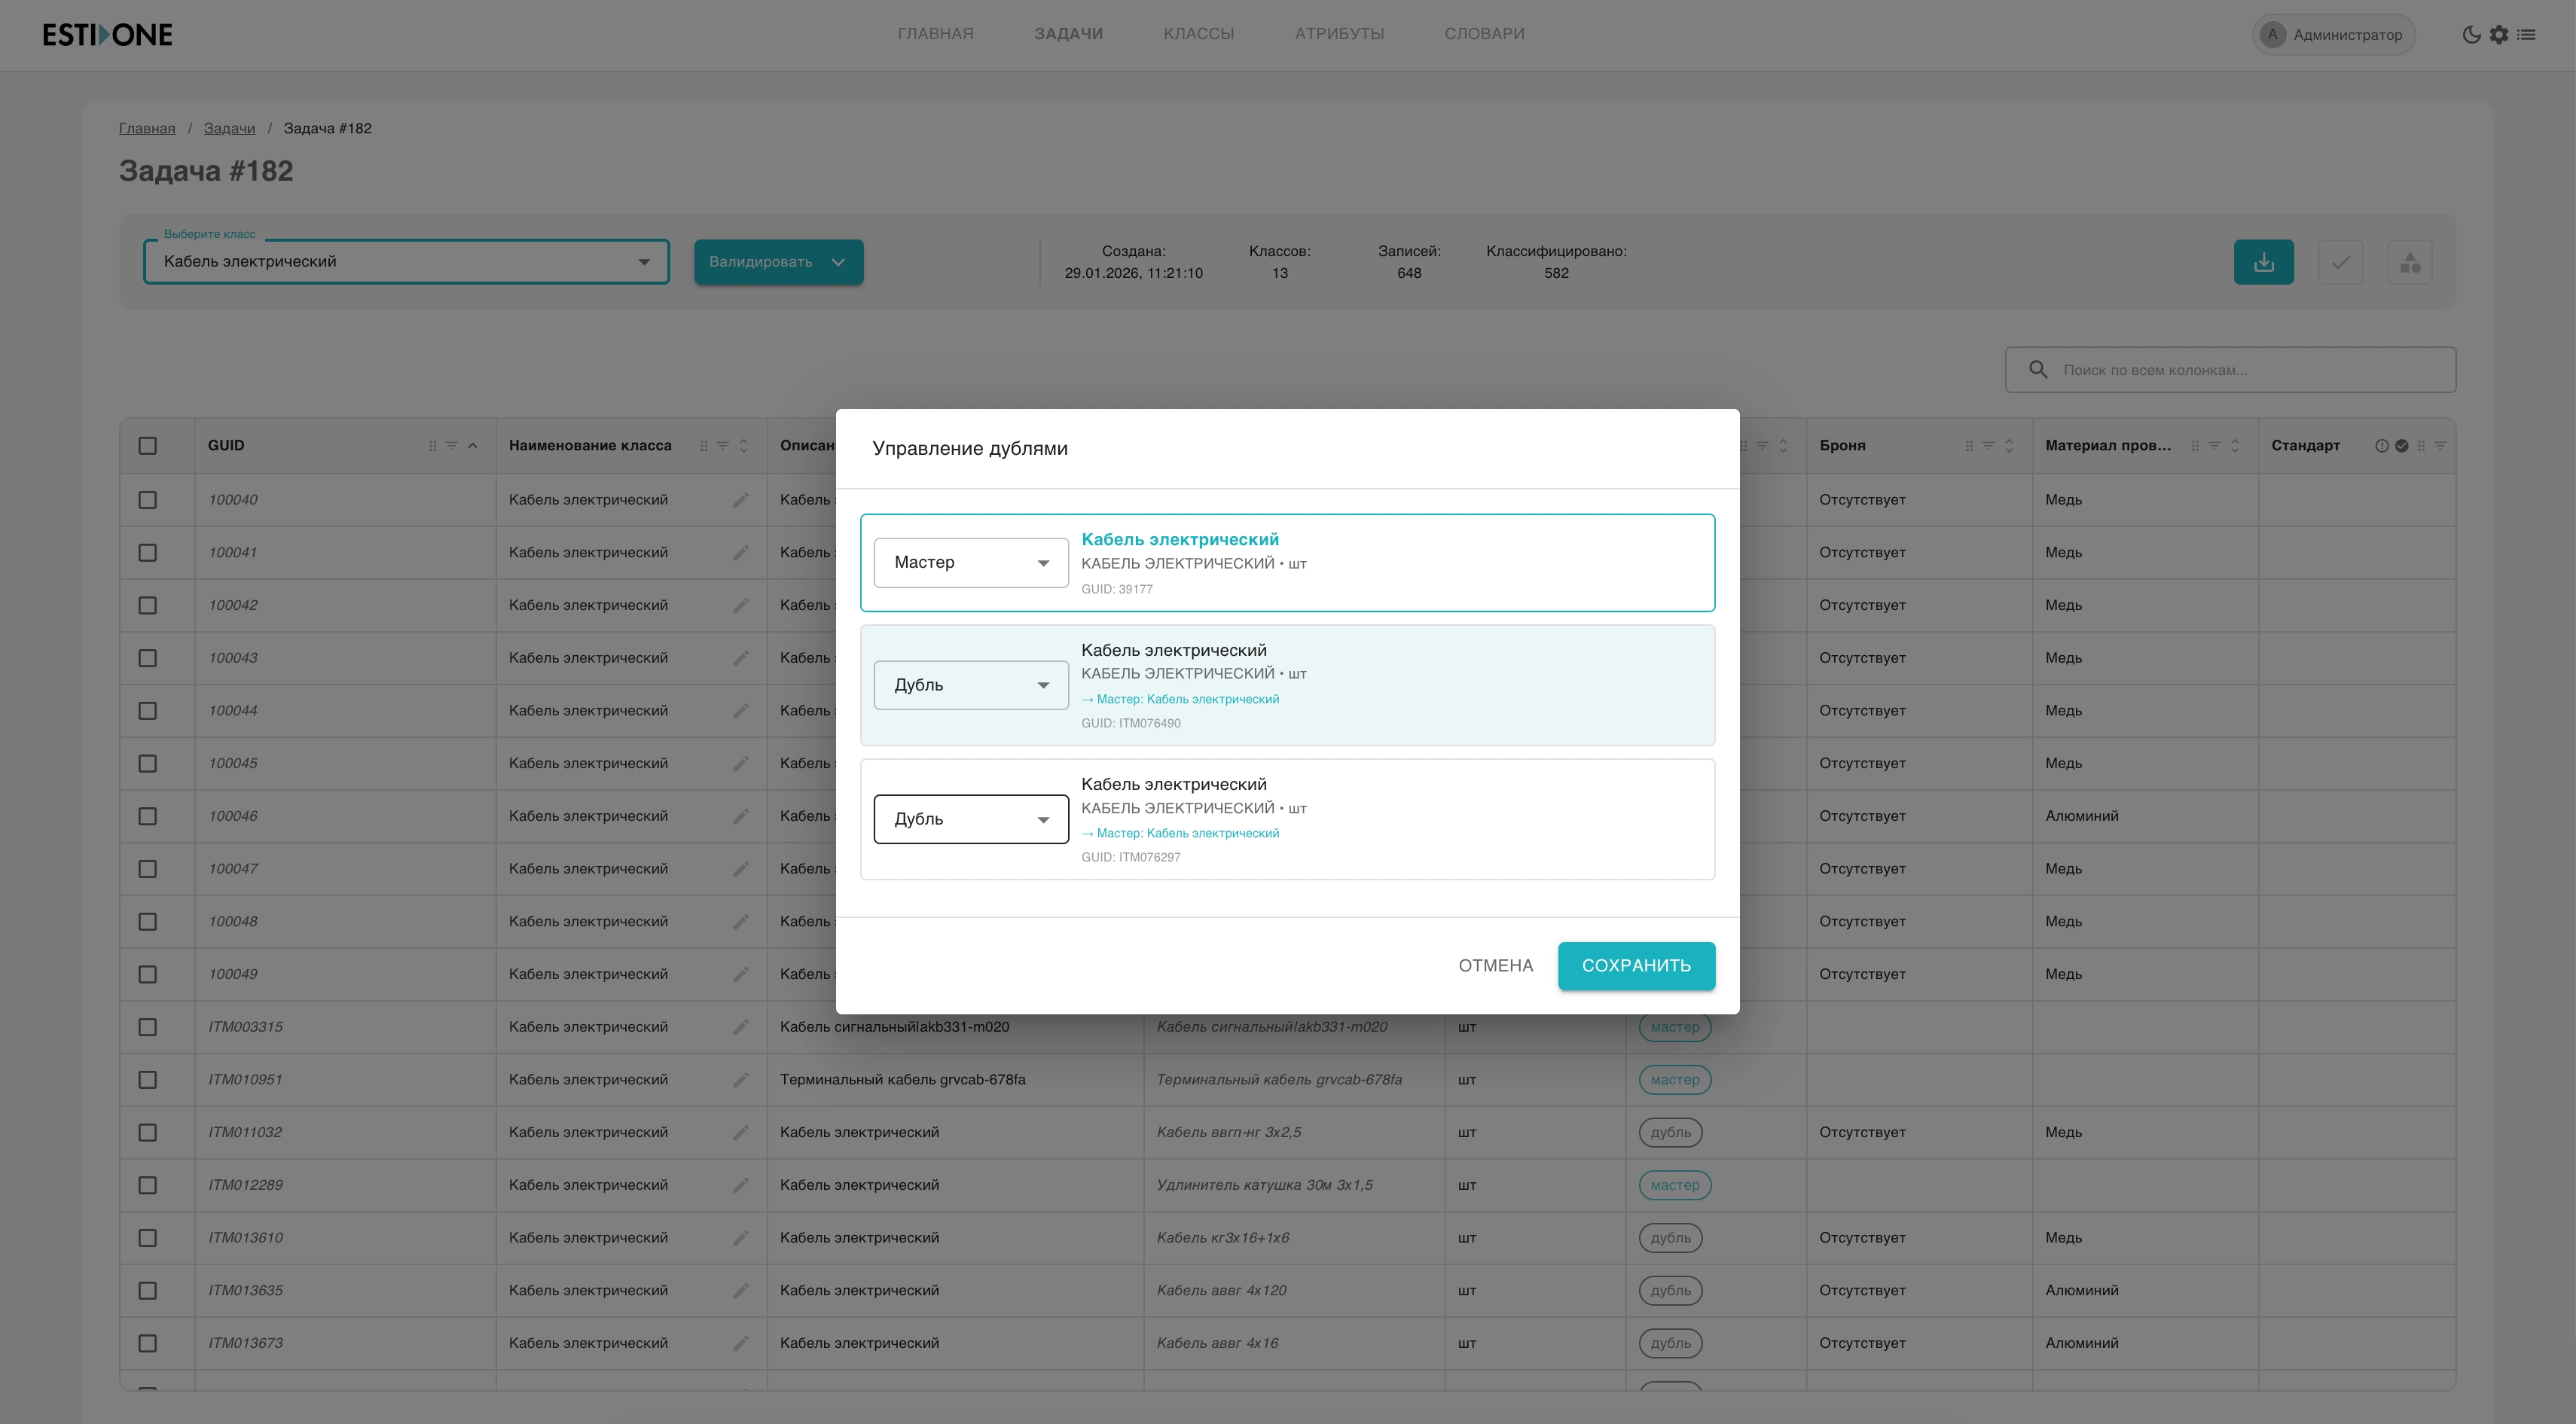Open Дубль dropdown for GUID ITM076297
This screenshot has width=2576, height=1424.
point(970,820)
